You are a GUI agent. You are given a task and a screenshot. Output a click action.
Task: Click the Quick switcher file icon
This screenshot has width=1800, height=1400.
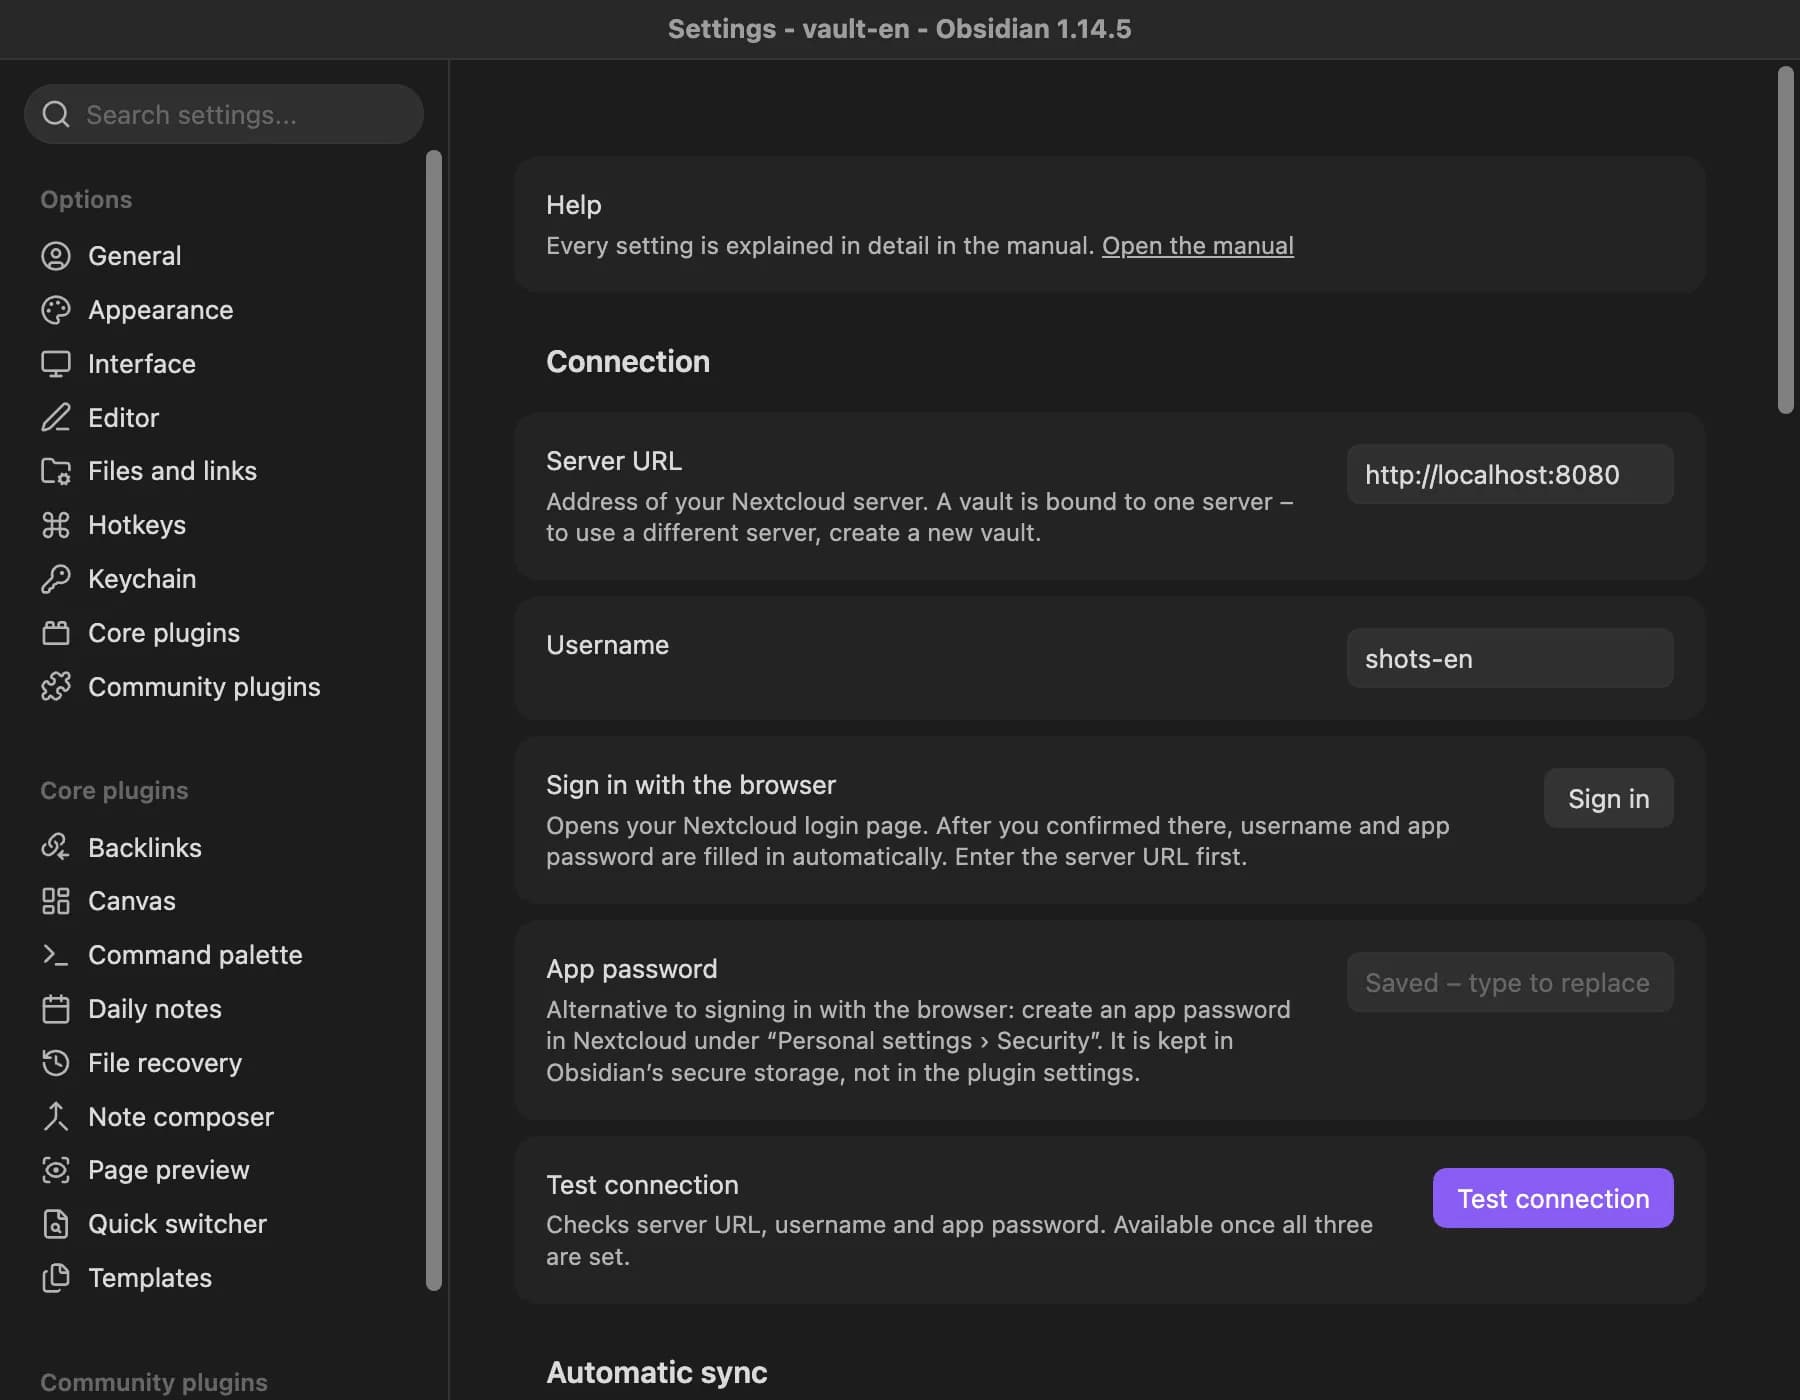(x=56, y=1224)
